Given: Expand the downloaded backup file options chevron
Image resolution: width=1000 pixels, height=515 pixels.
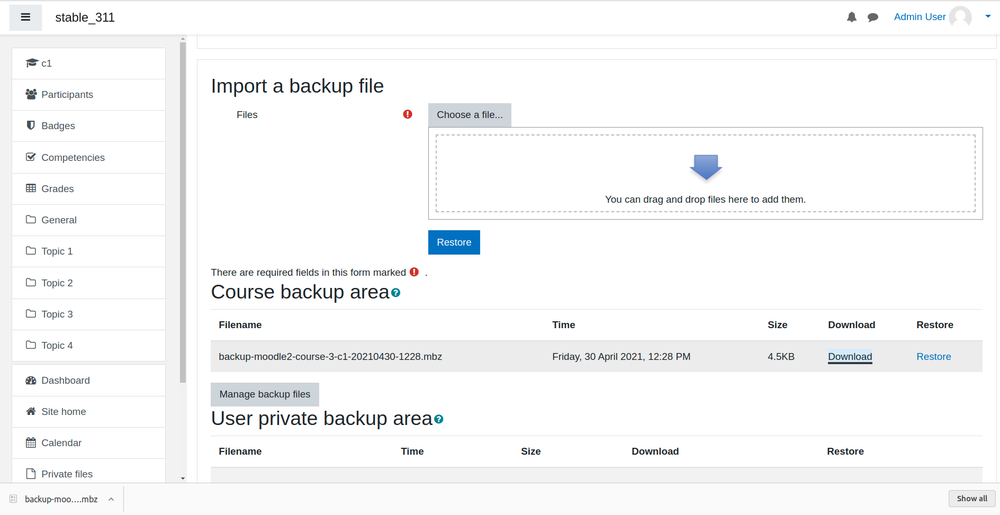Looking at the screenshot, I should coord(111,499).
